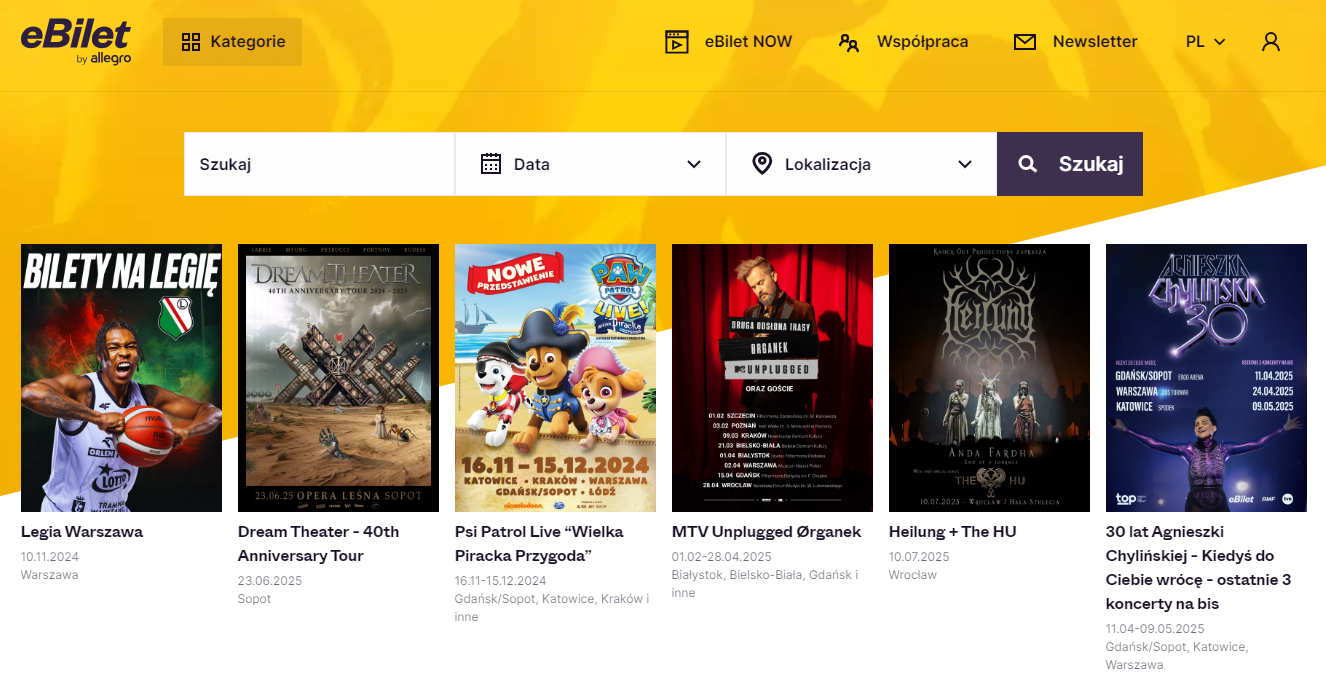Screen dimensions: 1326x674
Task: Click the Newsletter envelope icon
Action: [1025, 42]
